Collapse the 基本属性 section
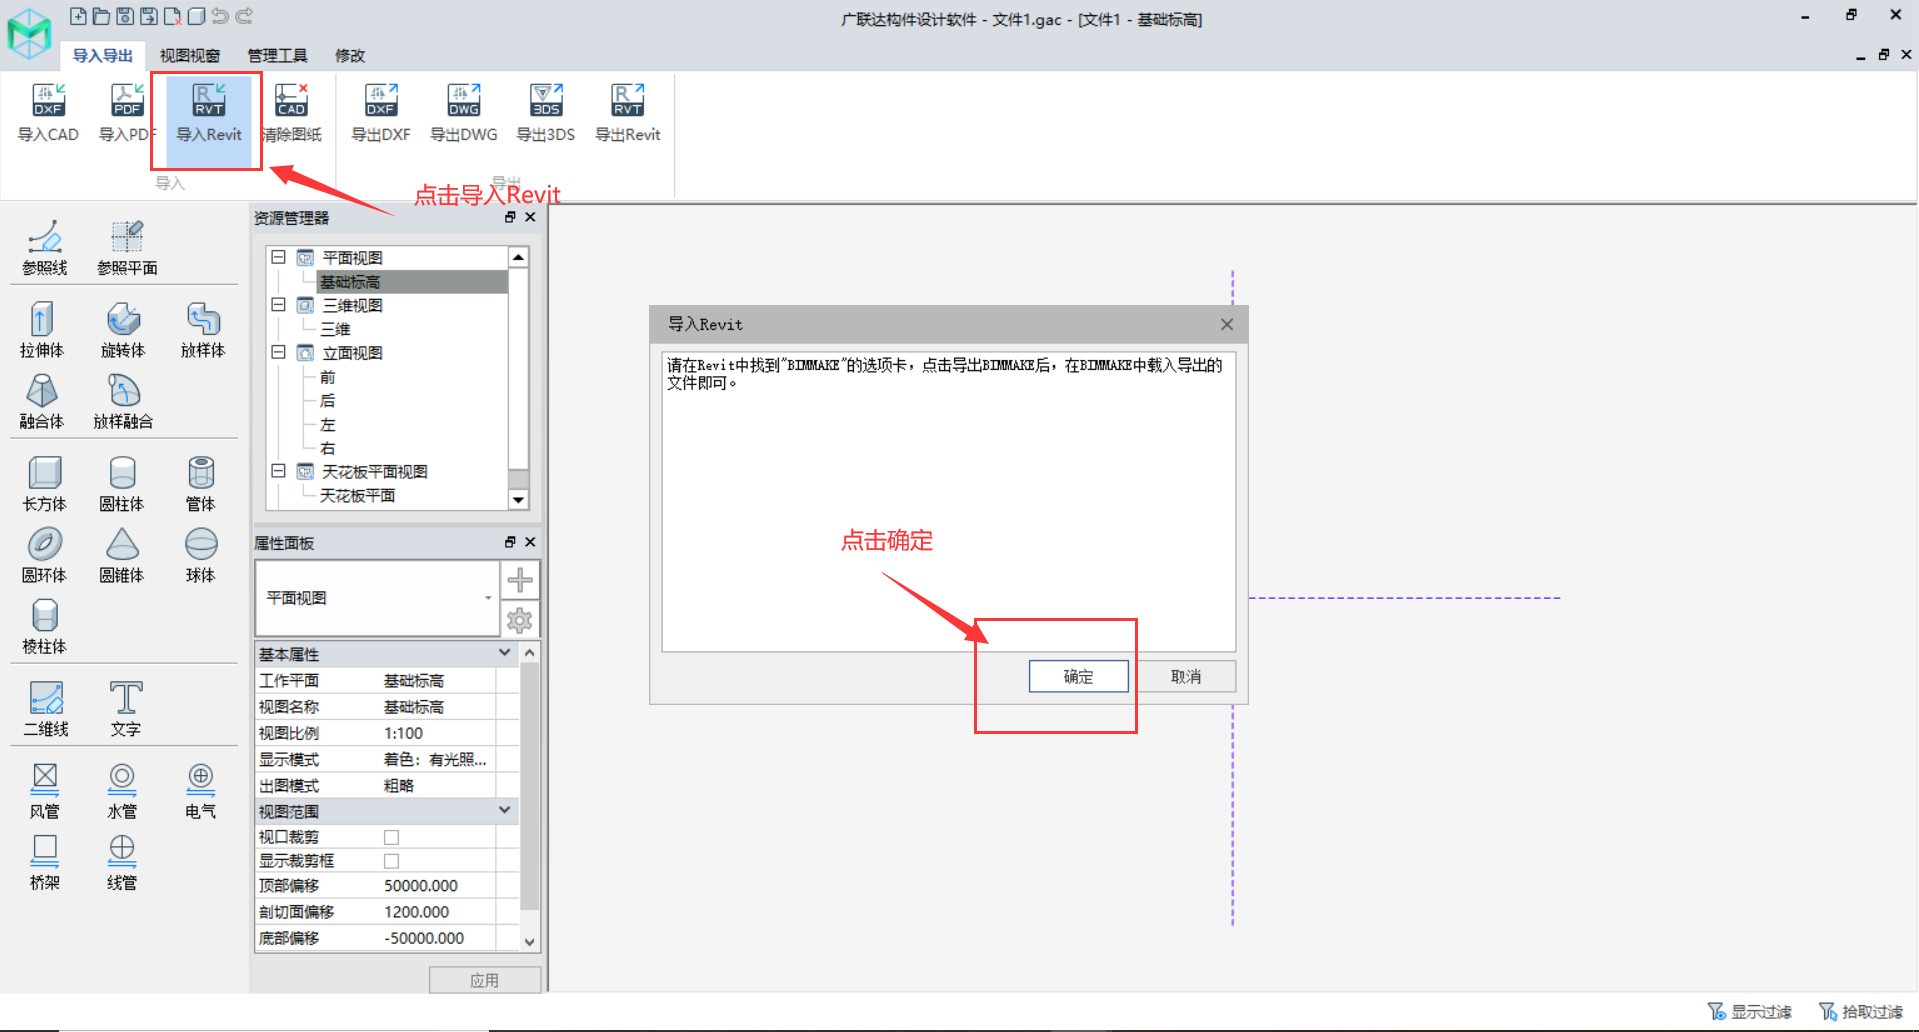 [x=505, y=653]
